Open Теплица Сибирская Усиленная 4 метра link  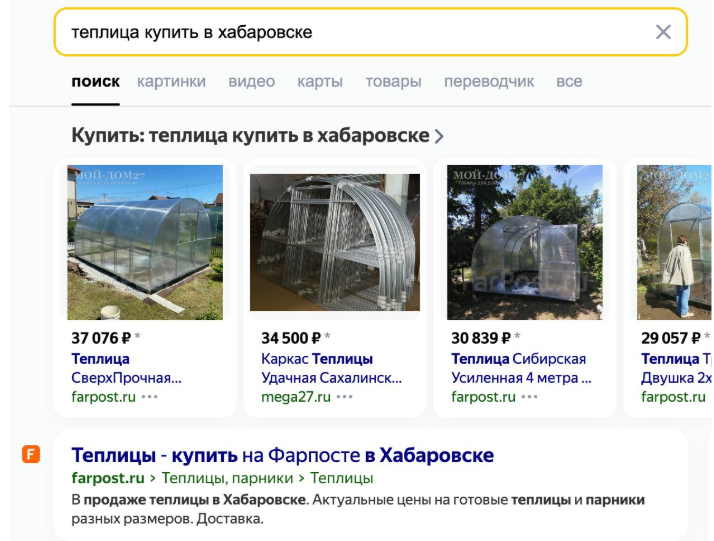[x=521, y=368]
